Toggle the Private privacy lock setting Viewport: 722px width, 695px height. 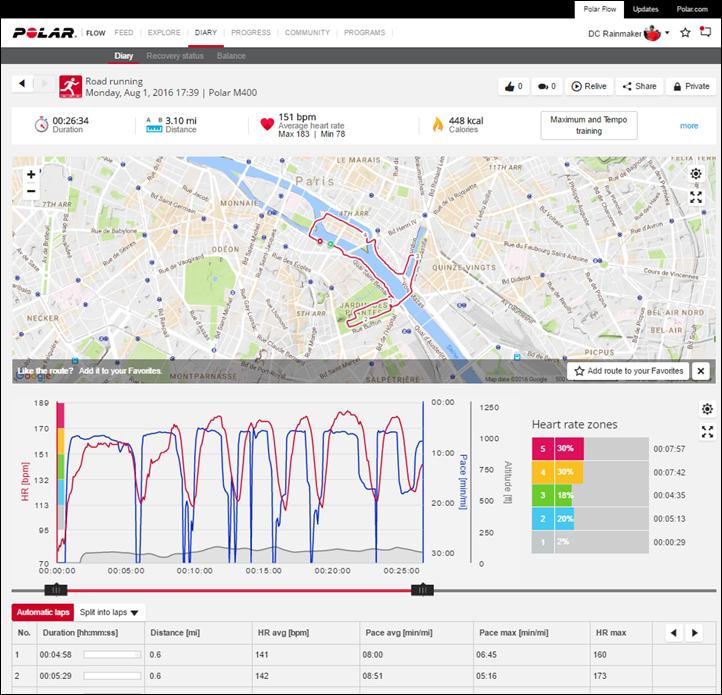click(x=690, y=86)
